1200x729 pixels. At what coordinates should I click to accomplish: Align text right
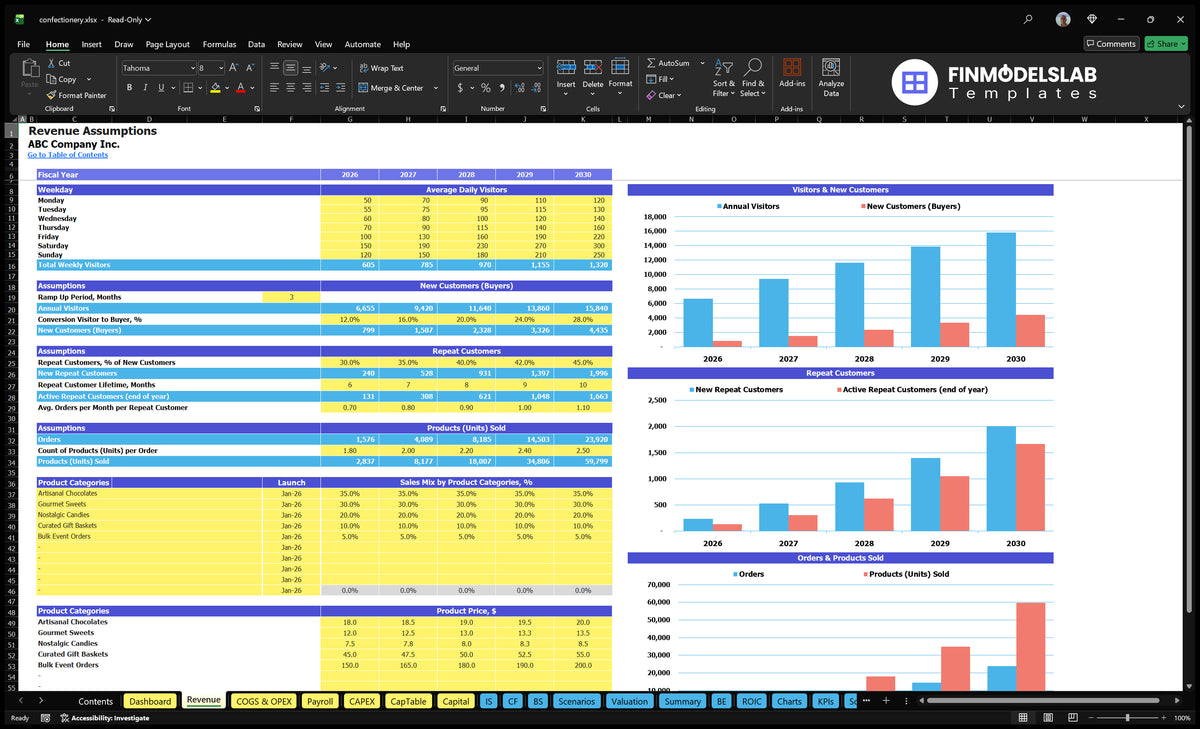click(x=306, y=88)
